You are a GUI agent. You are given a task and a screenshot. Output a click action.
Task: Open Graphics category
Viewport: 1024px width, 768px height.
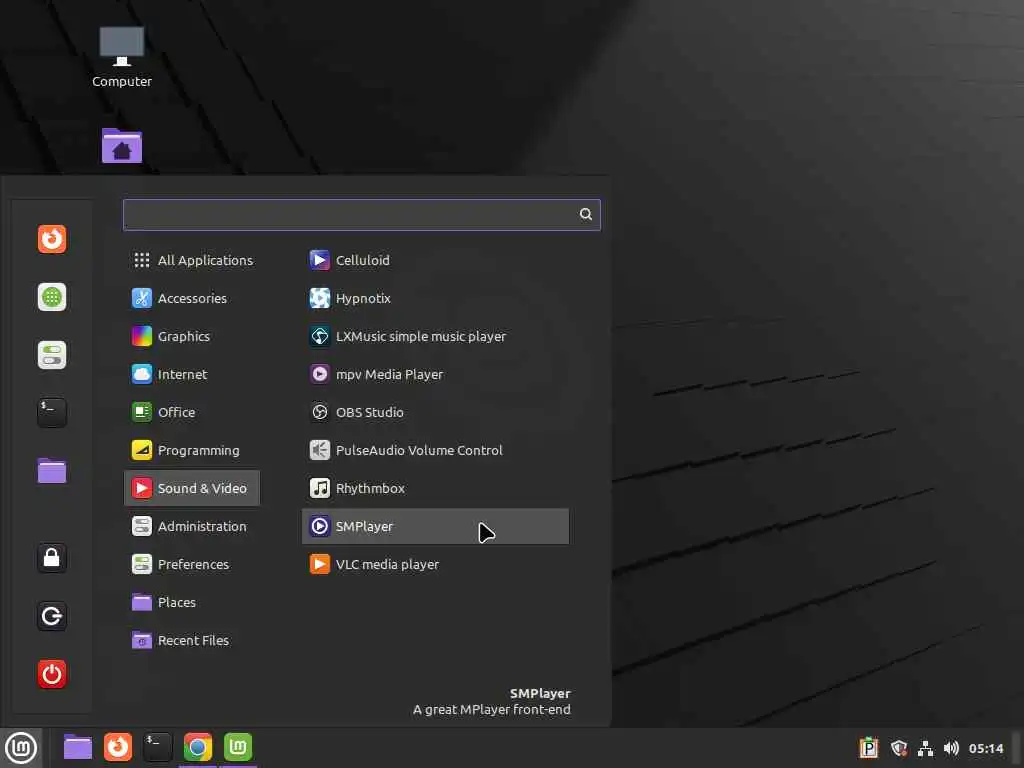pos(192,336)
